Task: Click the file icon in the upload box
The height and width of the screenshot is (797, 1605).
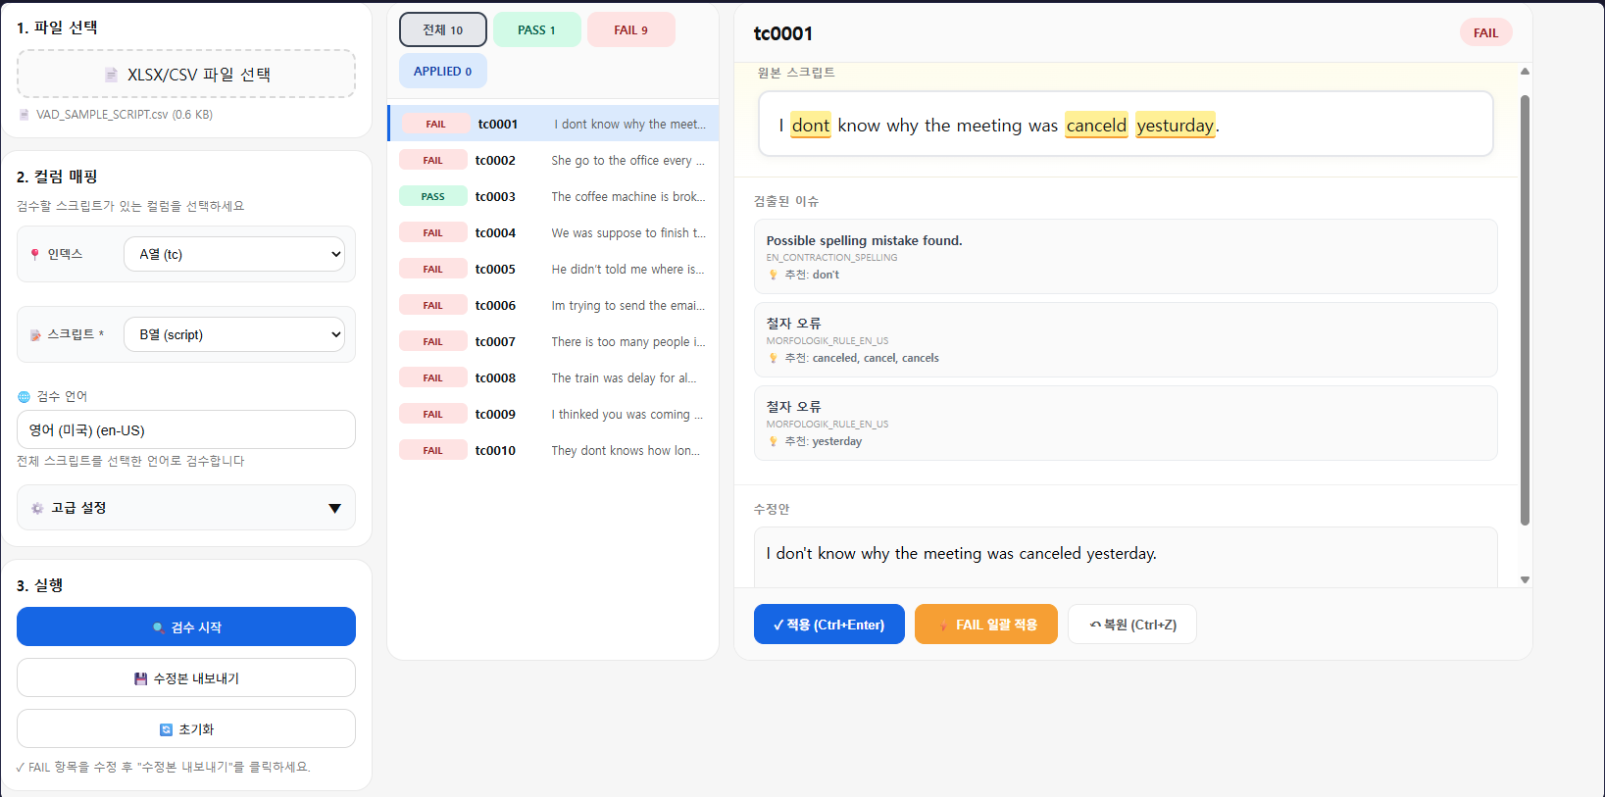Action: click(111, 75)
